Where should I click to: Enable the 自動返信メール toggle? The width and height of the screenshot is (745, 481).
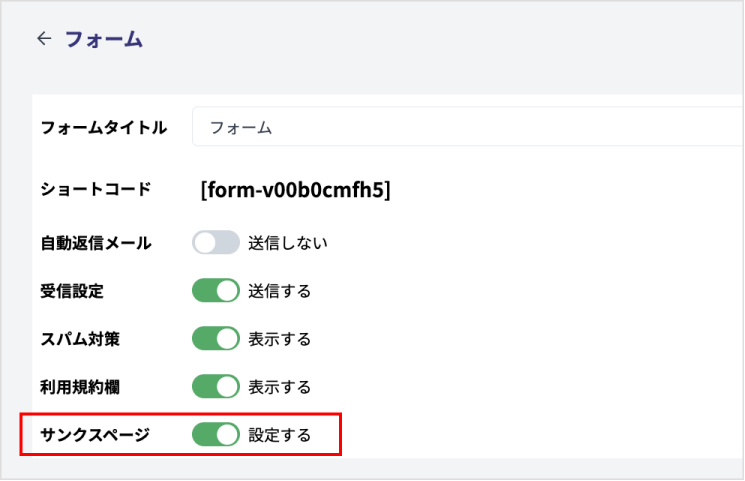point(216,242)
